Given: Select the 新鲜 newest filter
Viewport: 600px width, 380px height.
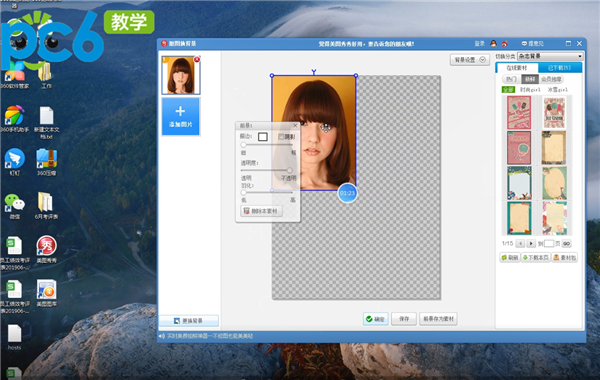Looking at the screenshot, I should point(530,79).
